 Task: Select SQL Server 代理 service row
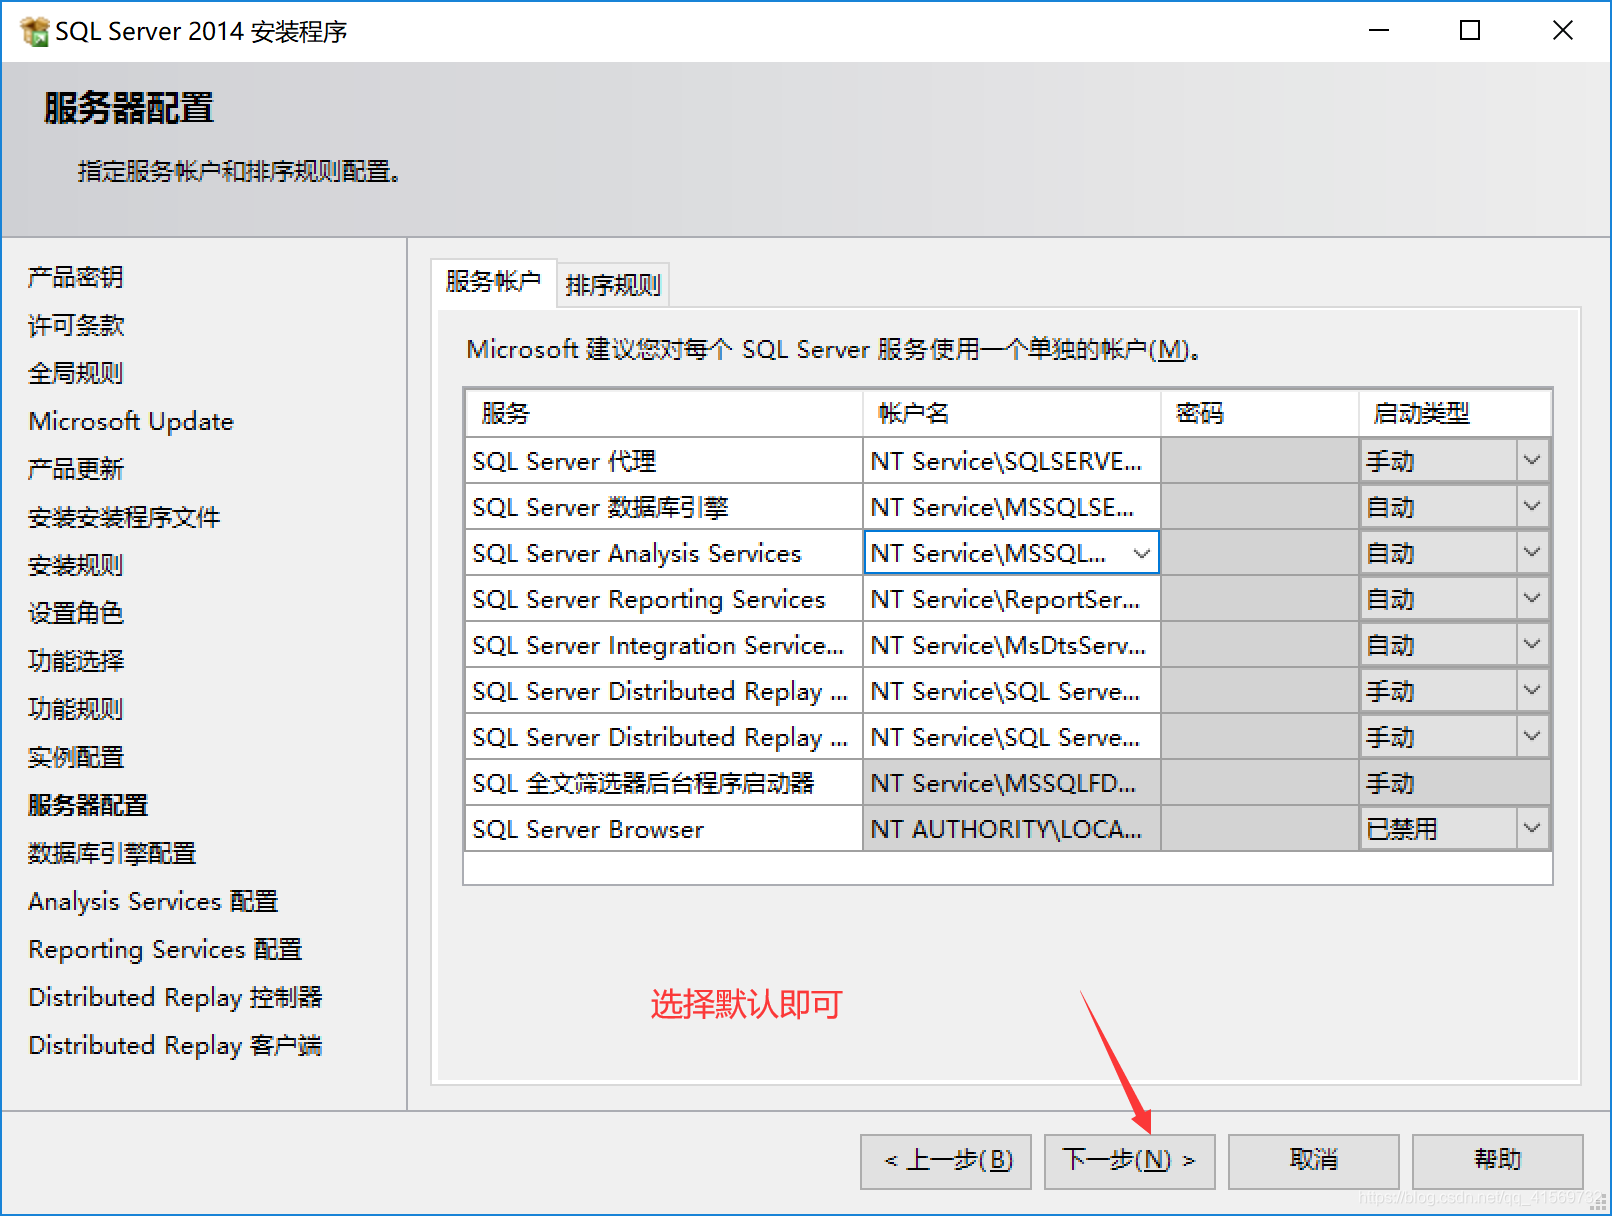pyautogui.click(x=664, y=461)
